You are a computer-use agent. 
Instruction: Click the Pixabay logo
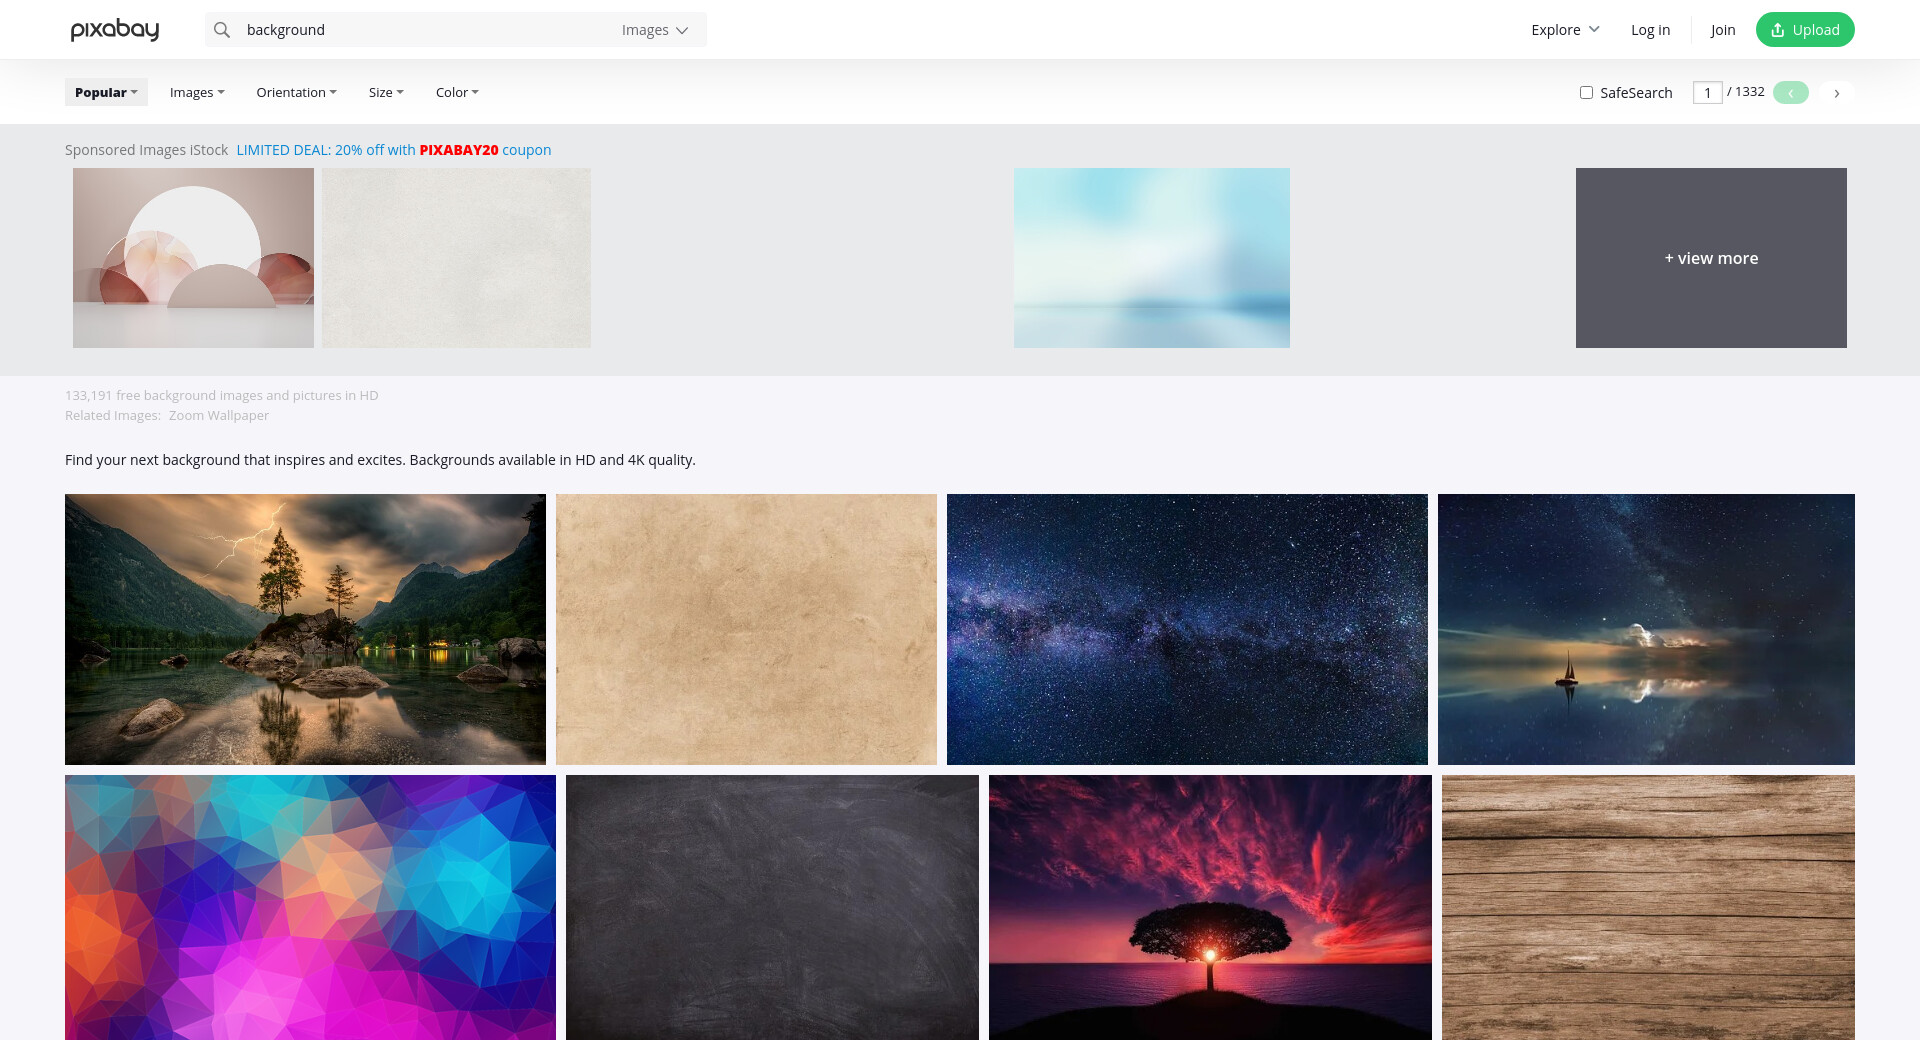tap(114, 30)
